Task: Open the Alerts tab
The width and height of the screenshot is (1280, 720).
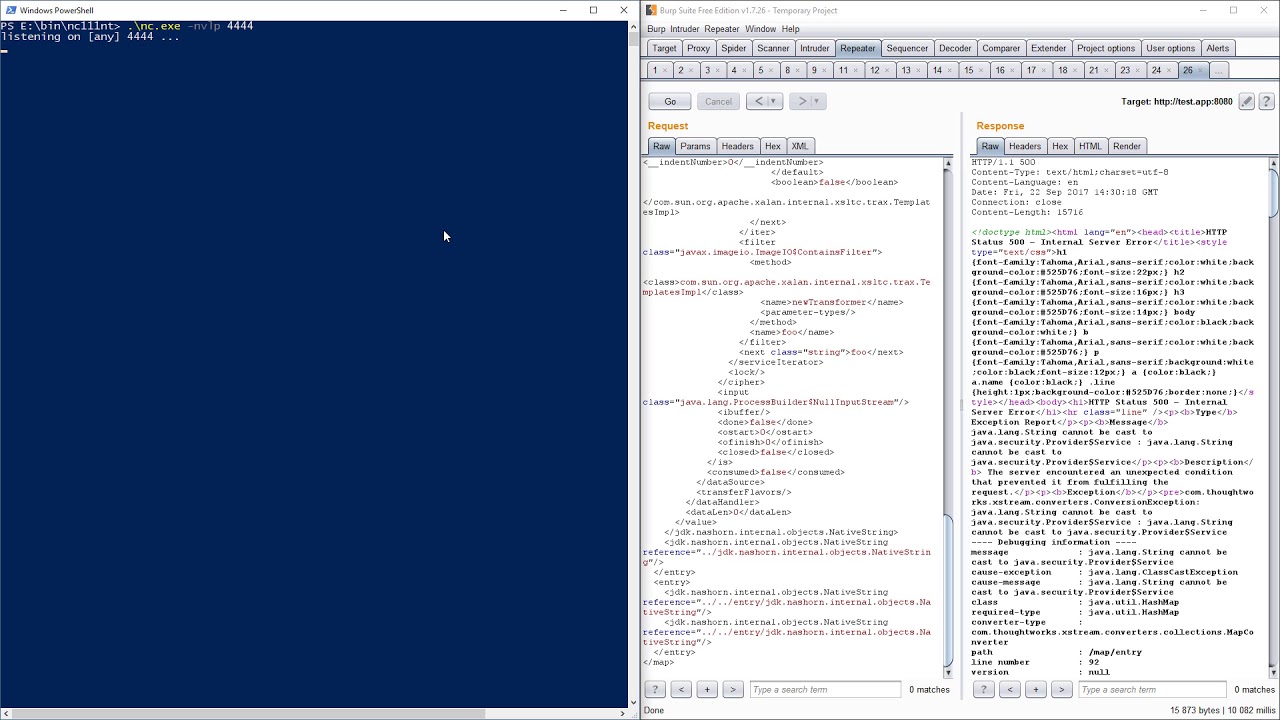Action: [x=1217, y=48]
